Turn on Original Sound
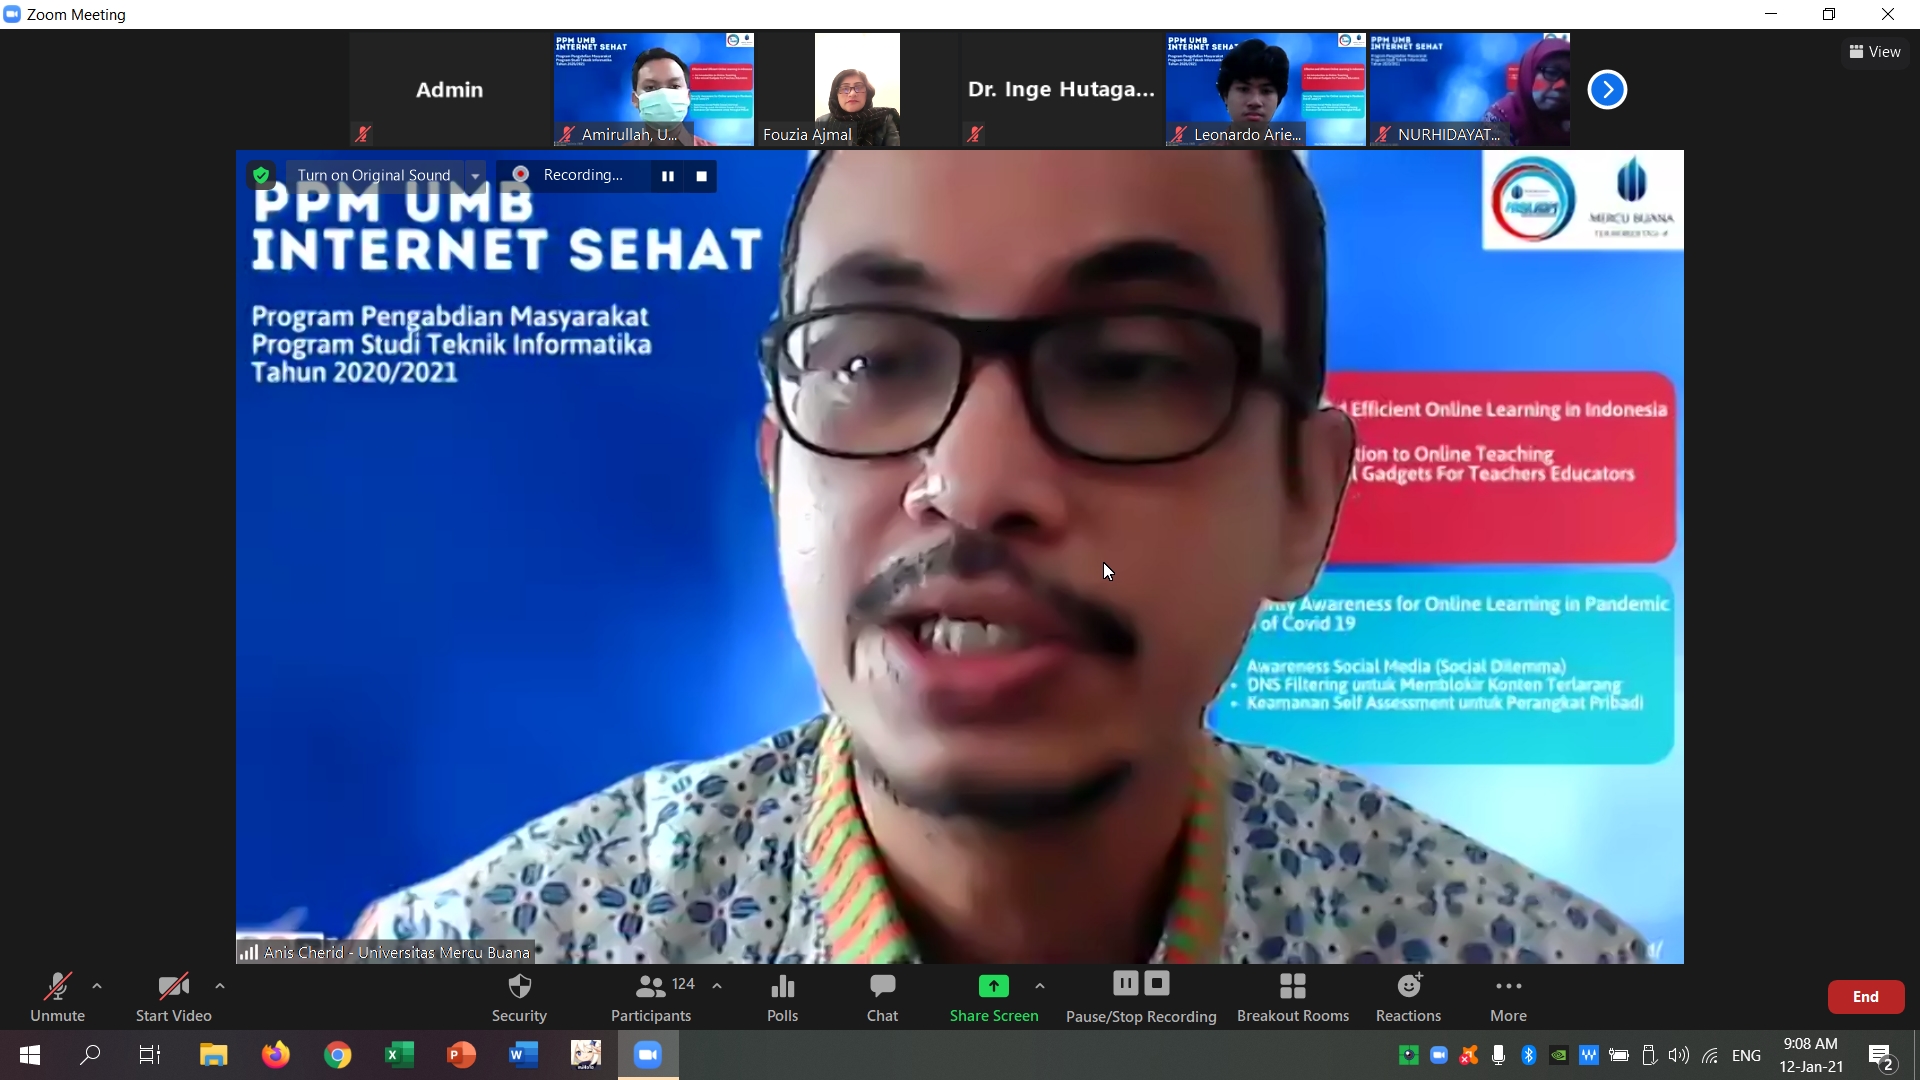Image resolution: width=1920 pixels, height=1080 pixels. tap(374, 175)
